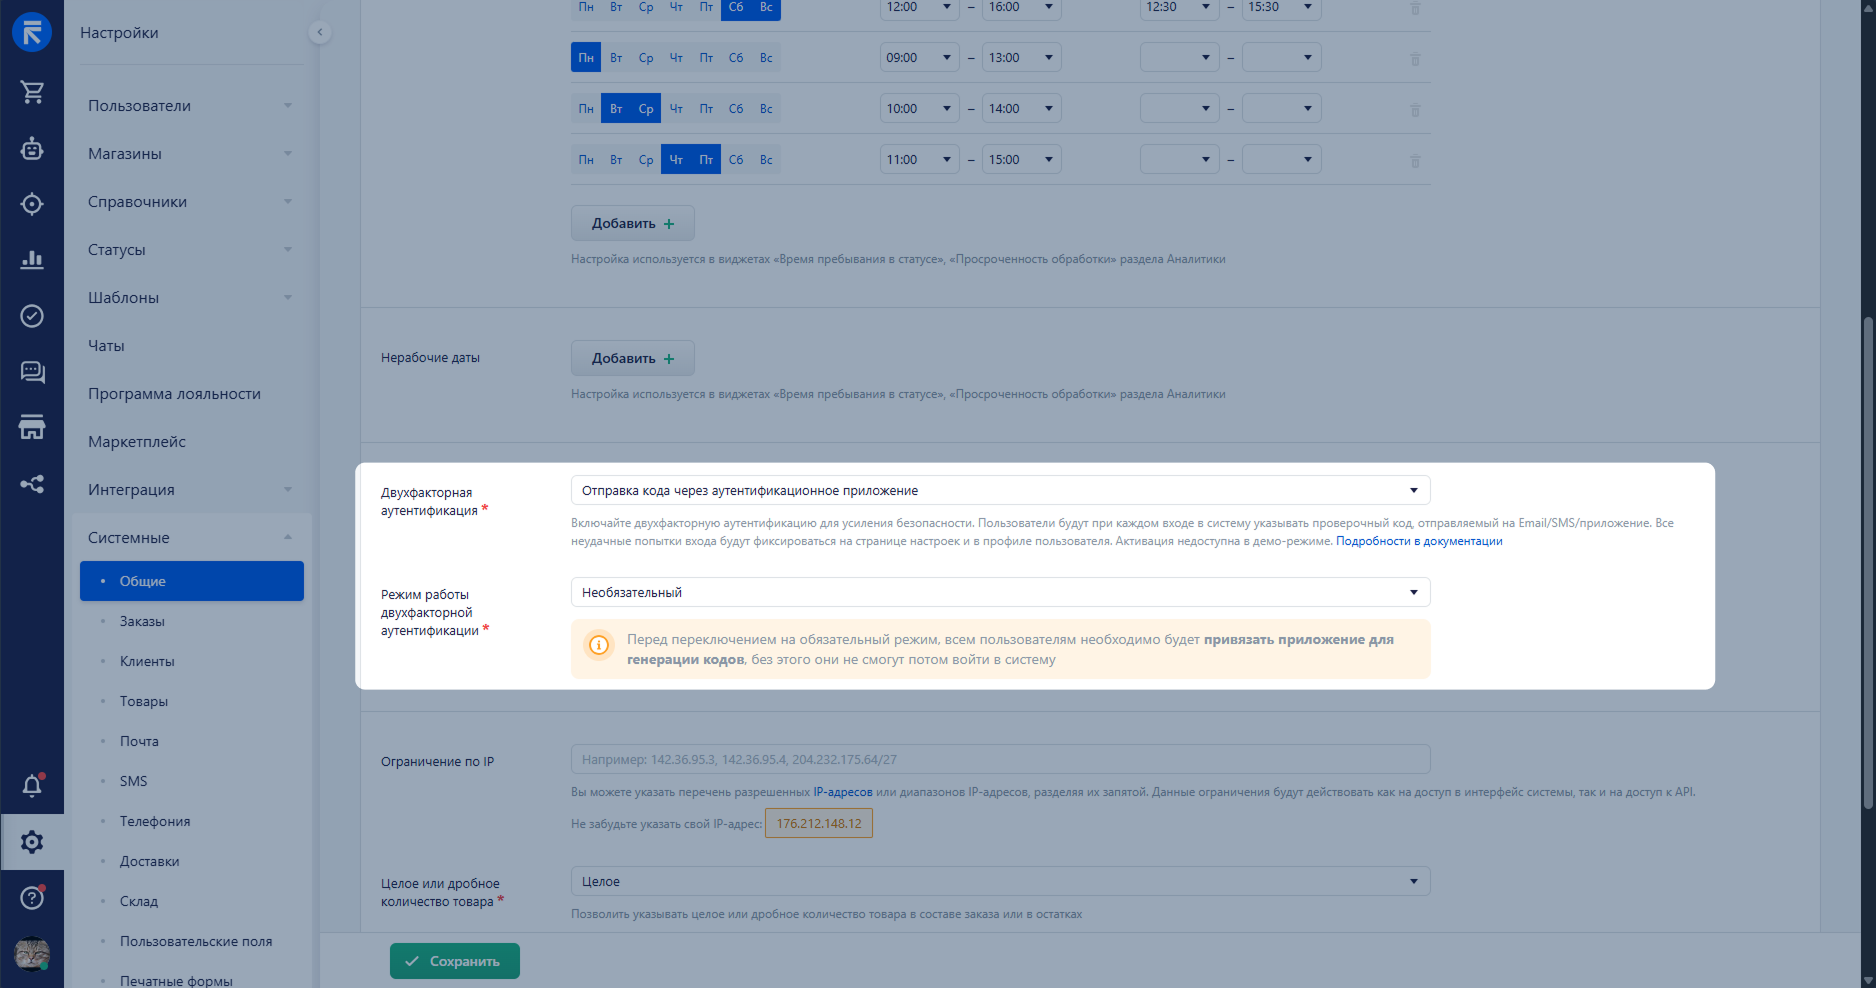Open the analytics bar chart icon

pos(32,260)
